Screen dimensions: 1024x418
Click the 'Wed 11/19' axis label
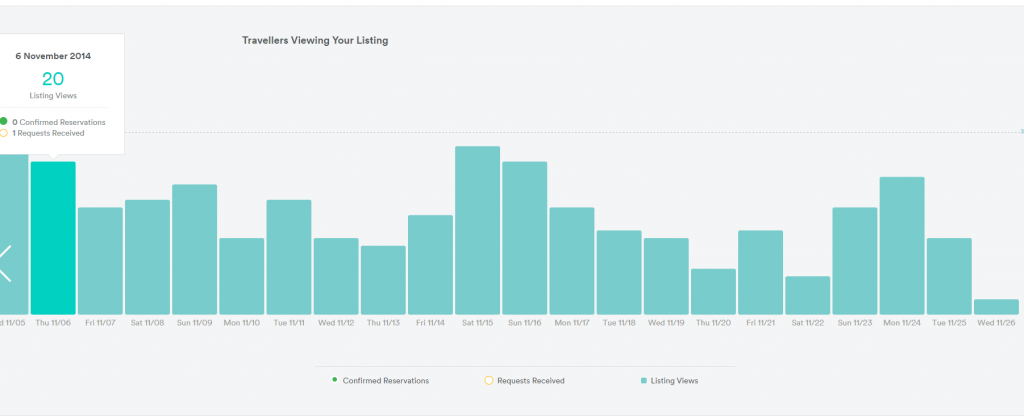[666, 323]
